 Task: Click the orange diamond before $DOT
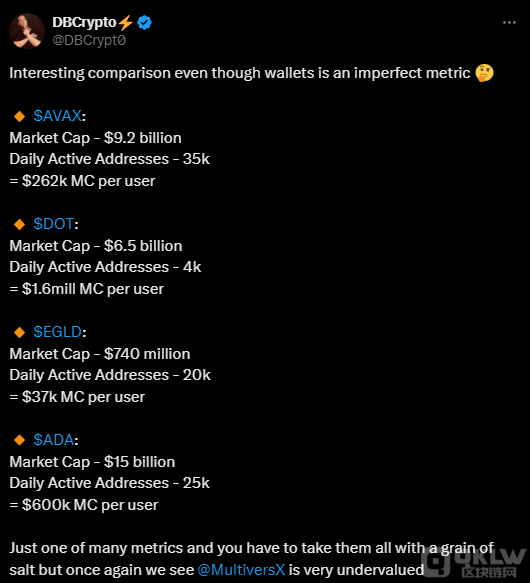coord(19,224)
